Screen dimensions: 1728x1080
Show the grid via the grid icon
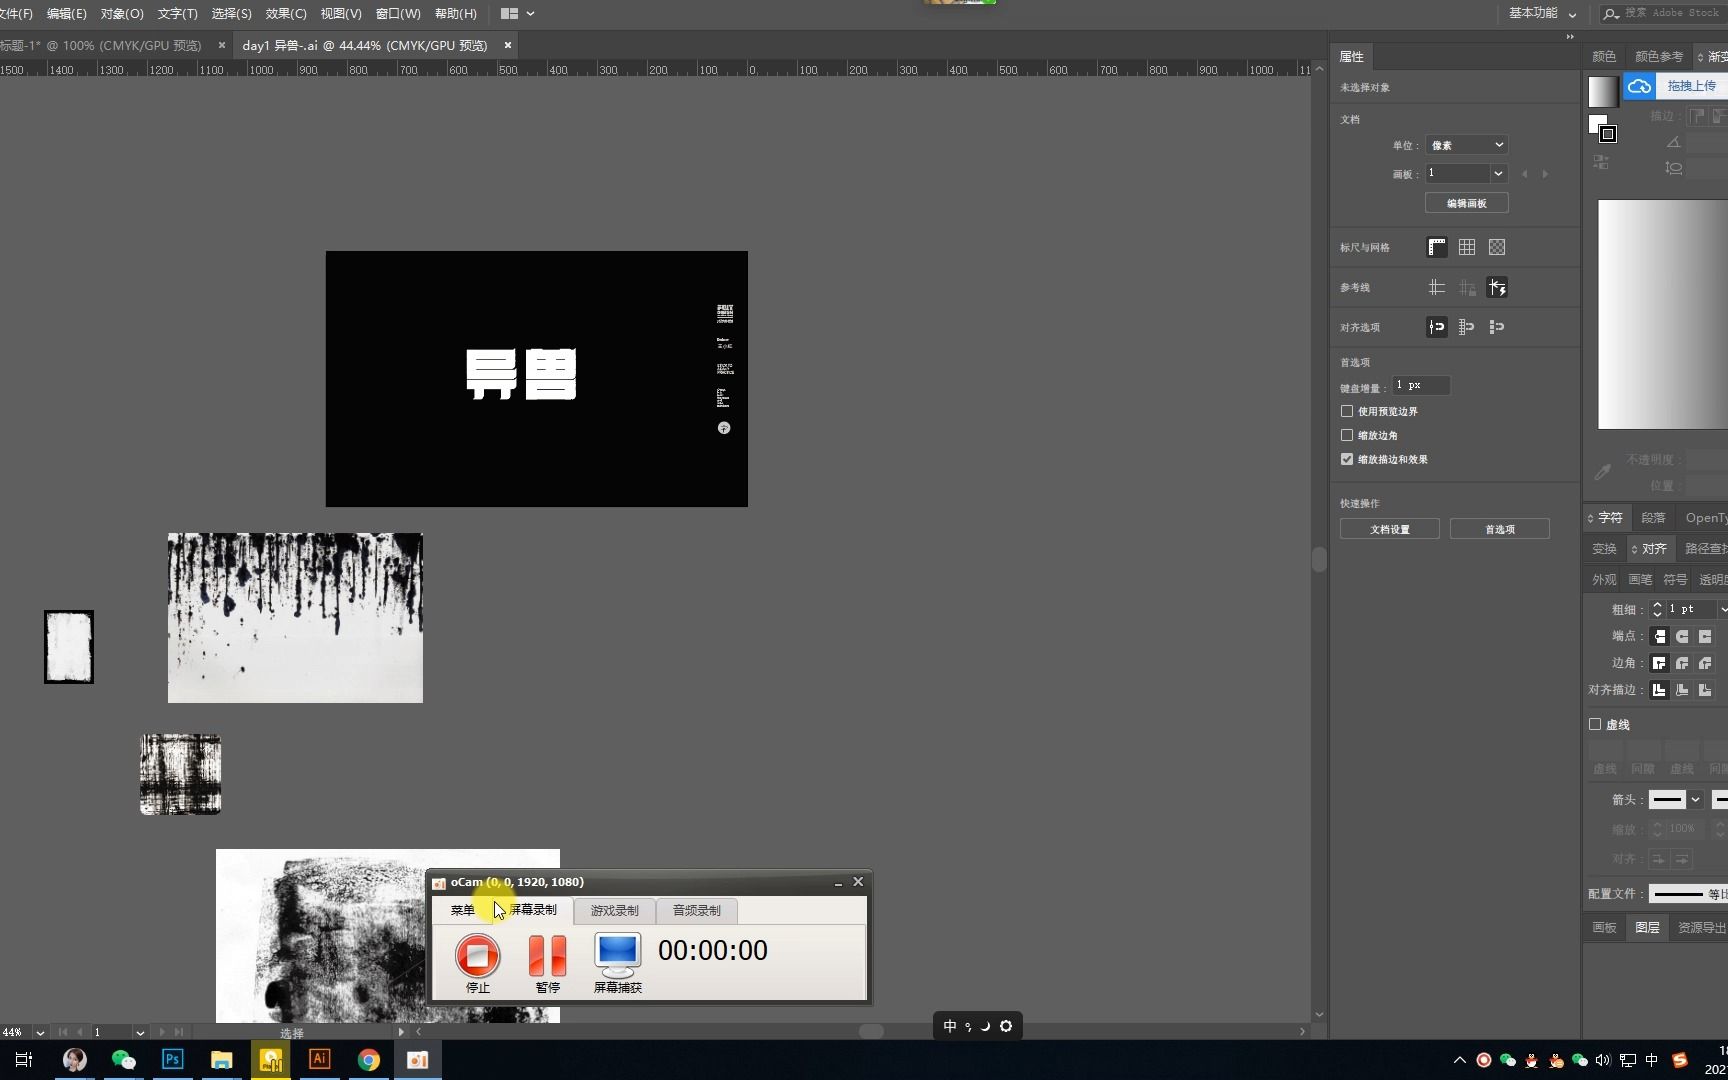pos(1466,247)
